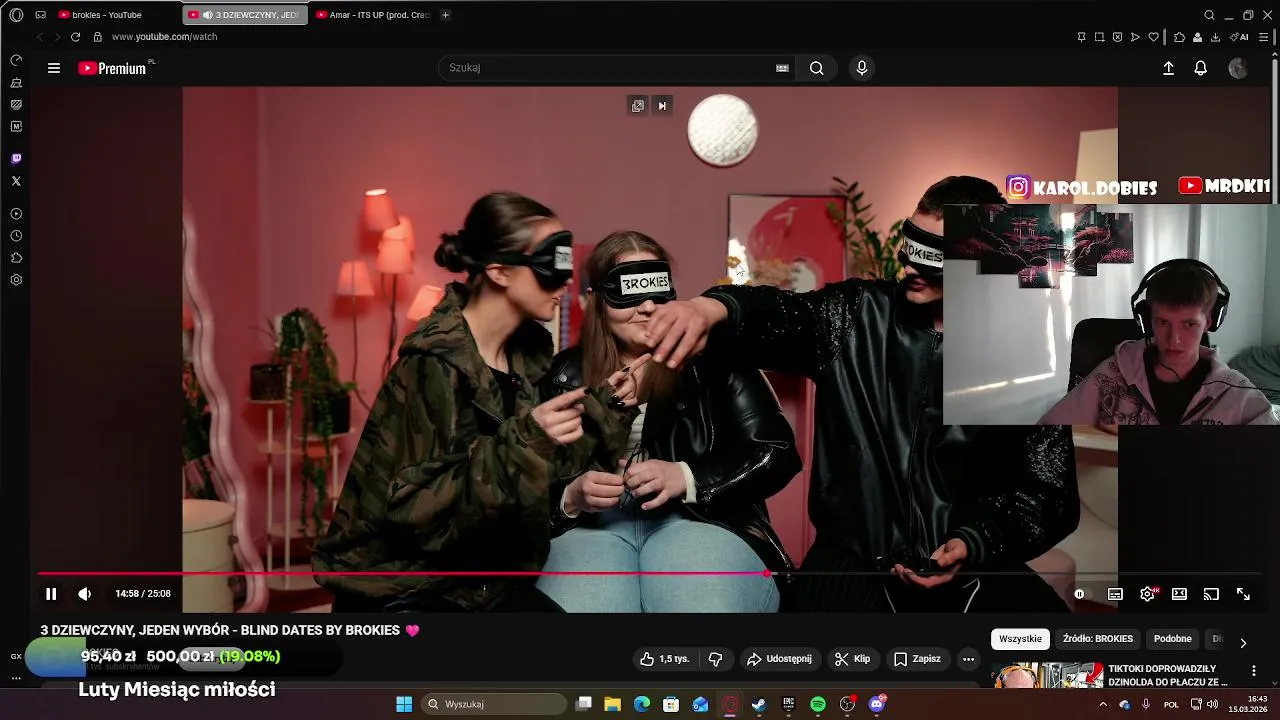Open the browser AI assistant
This screenshot has width=1280, height=720.
(1240, 37)
